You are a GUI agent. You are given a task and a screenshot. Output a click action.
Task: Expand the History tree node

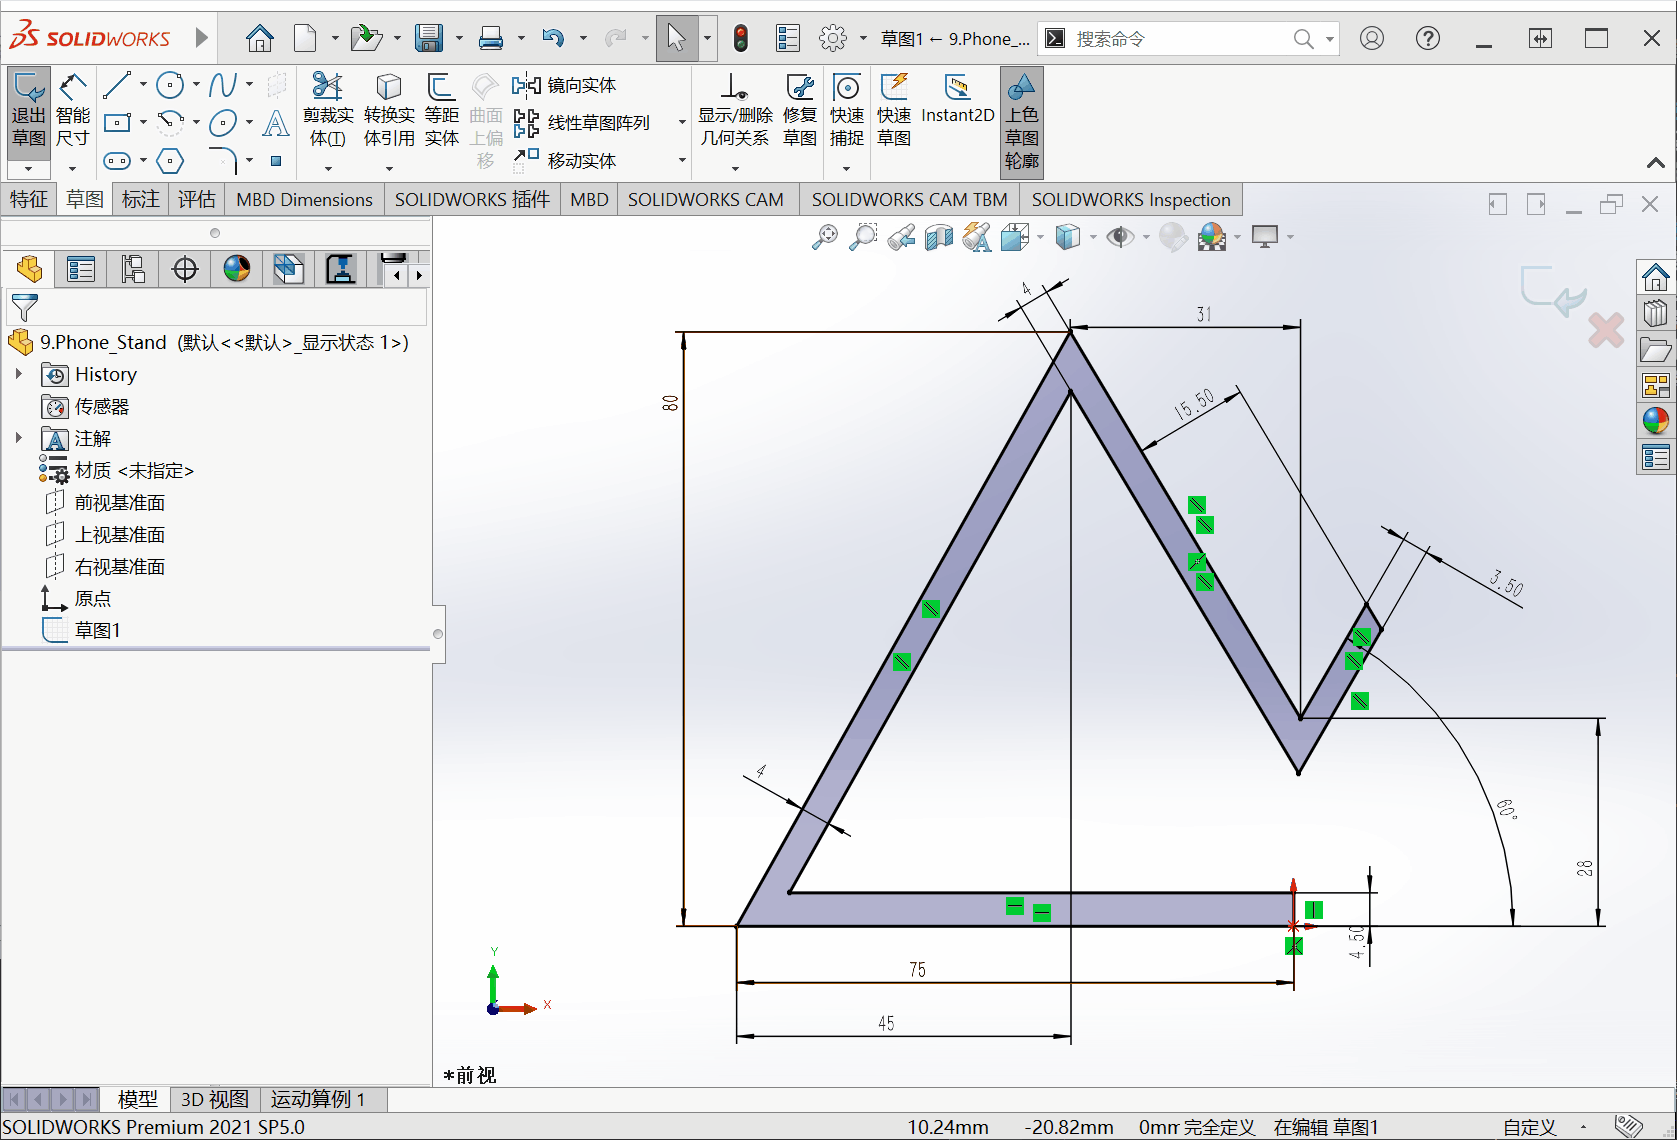point(18,374)
